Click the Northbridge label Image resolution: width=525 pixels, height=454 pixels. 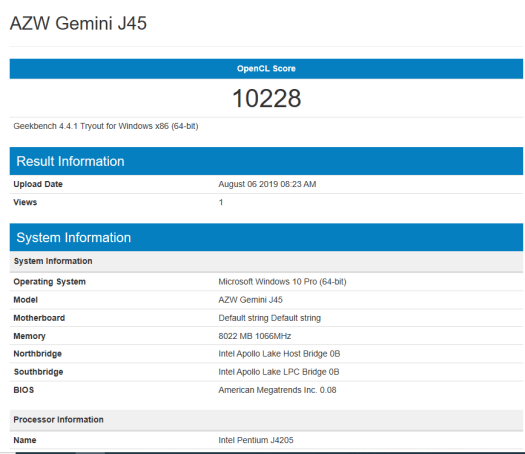click(38, 354)
